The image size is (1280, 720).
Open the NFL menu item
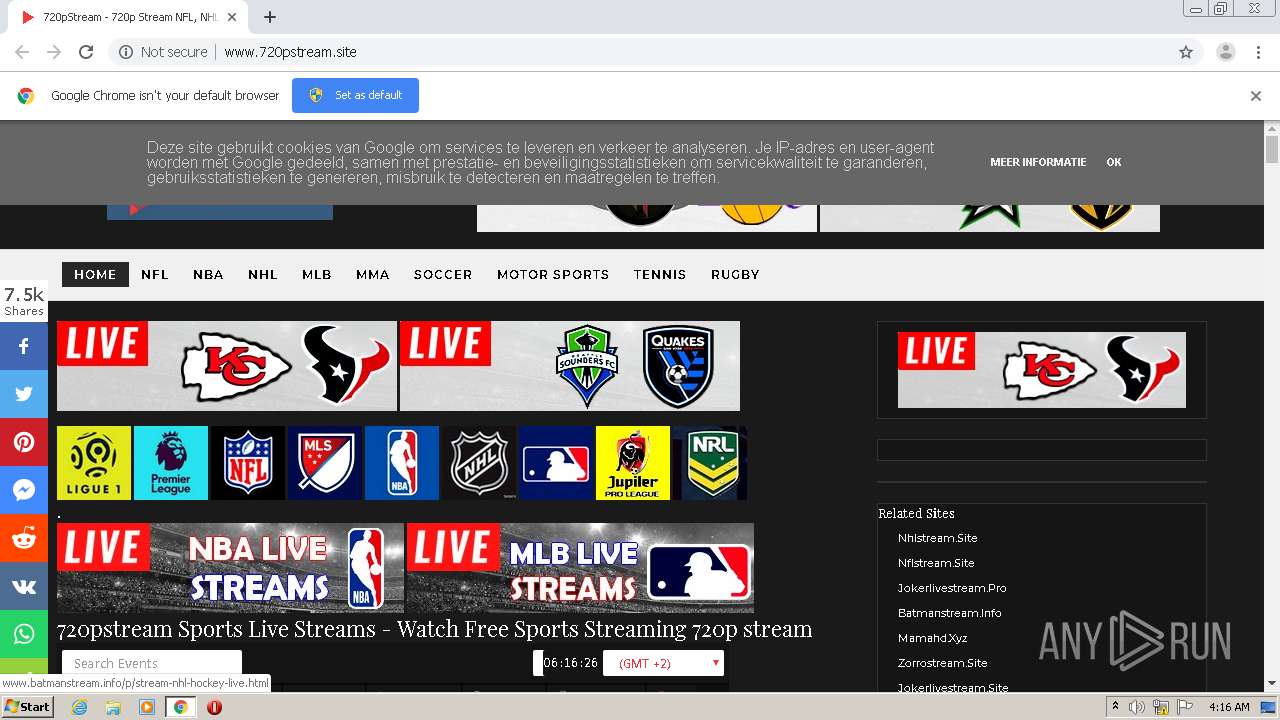pos(155,274)
